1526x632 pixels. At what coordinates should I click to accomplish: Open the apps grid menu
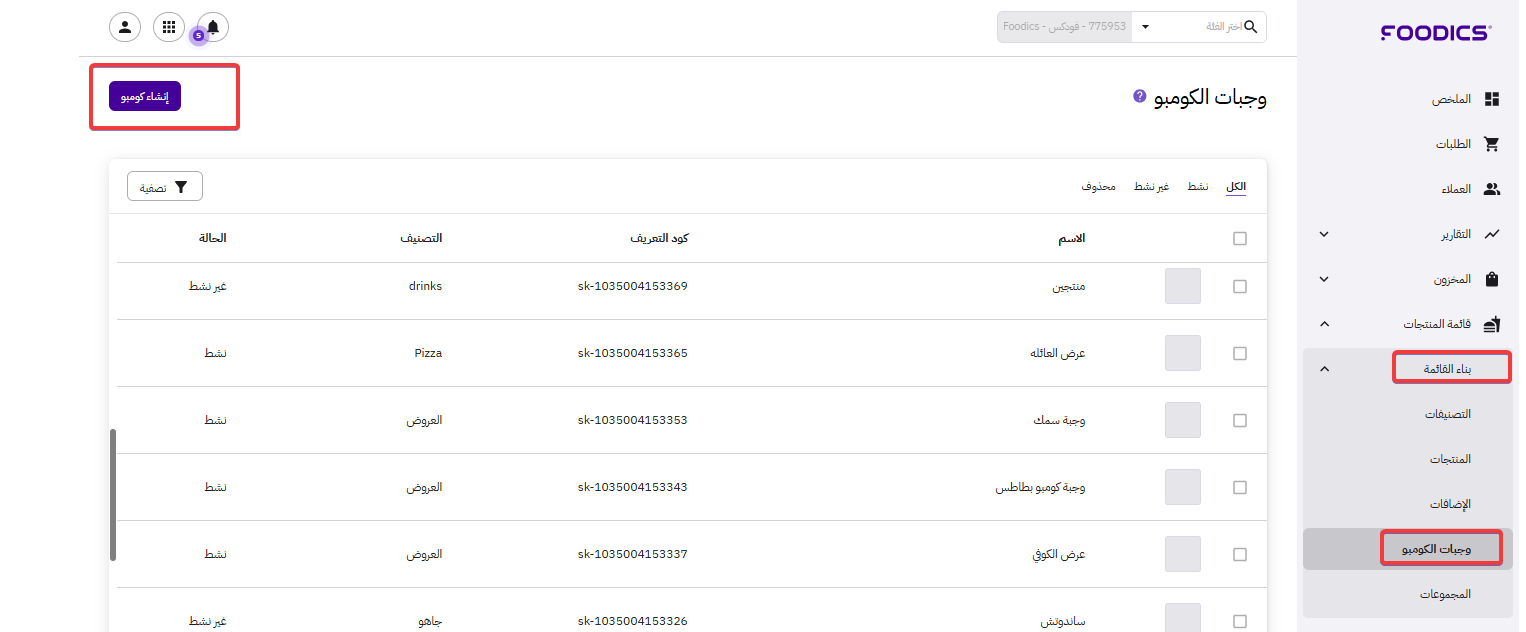click(169, 27)
